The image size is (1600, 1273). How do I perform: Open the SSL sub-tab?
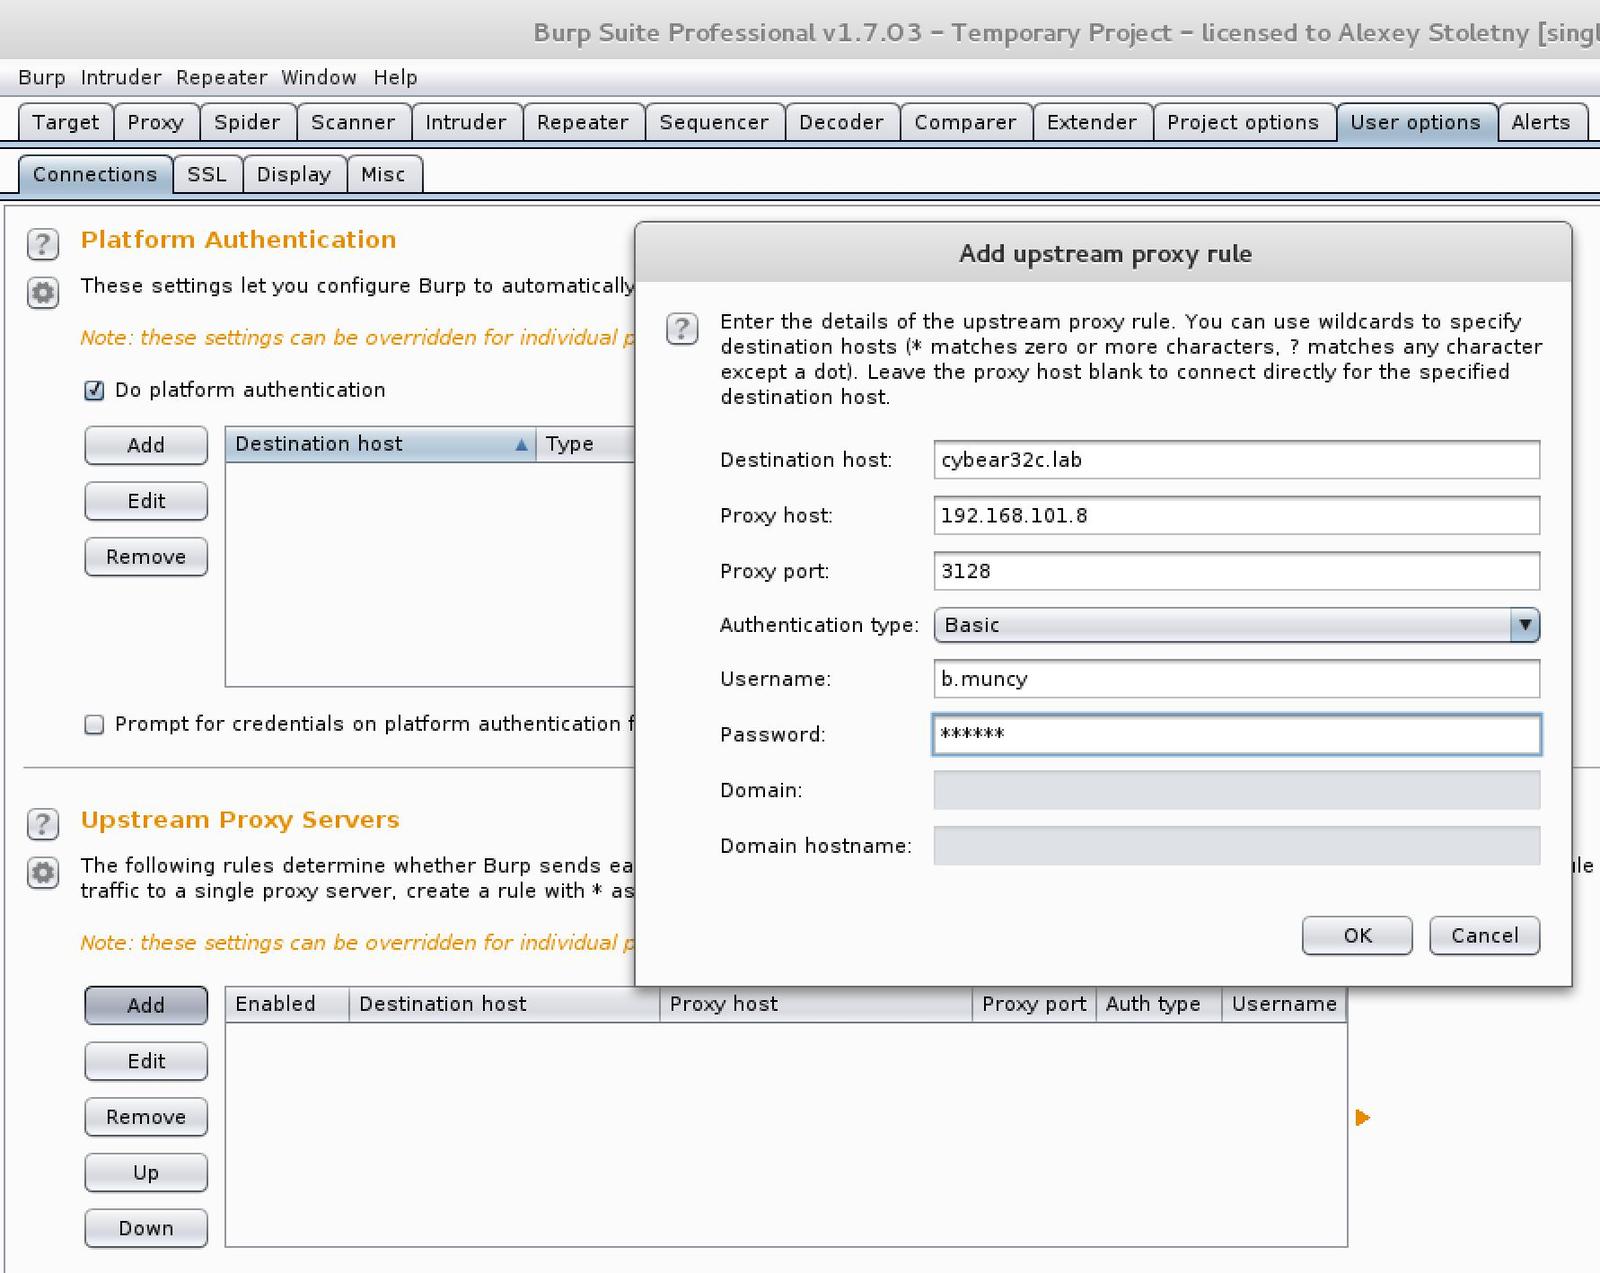point(207,174)
